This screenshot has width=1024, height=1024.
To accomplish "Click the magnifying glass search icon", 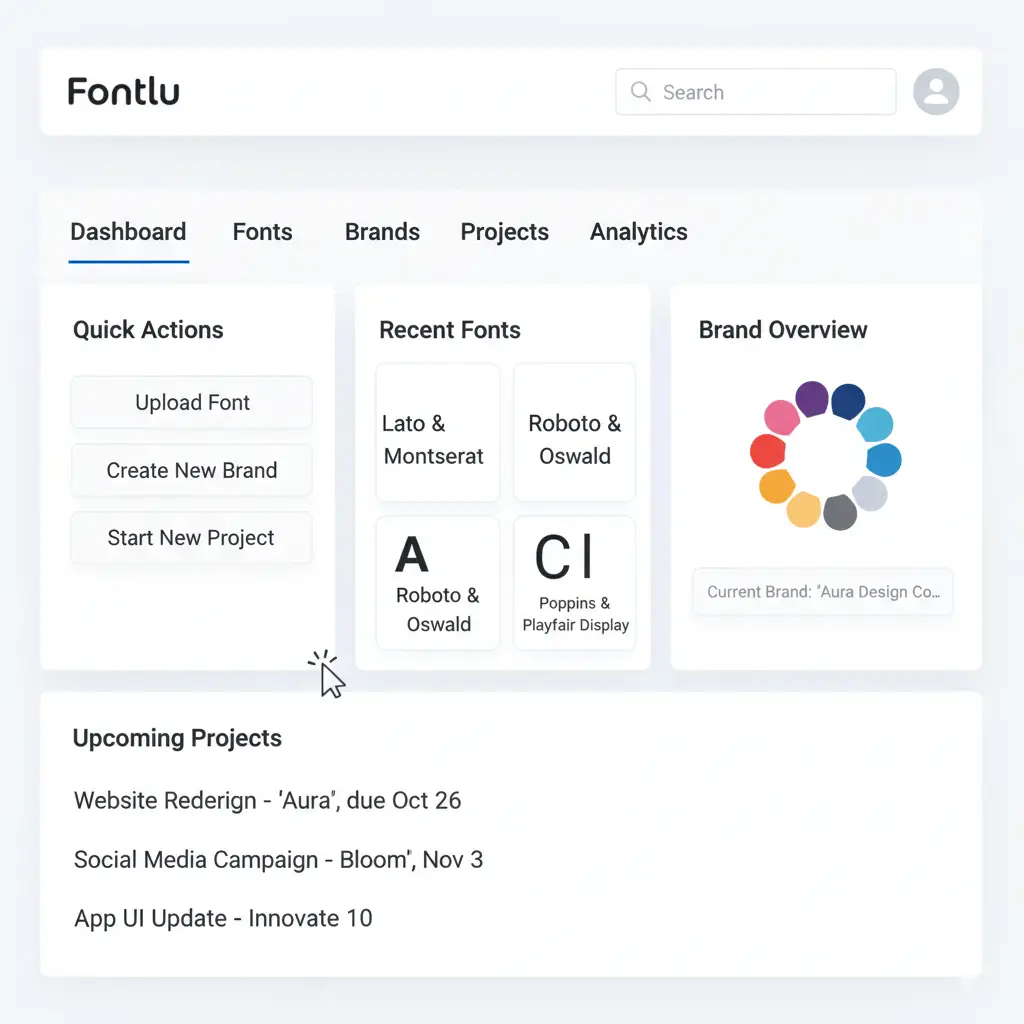I will point(641,92).
